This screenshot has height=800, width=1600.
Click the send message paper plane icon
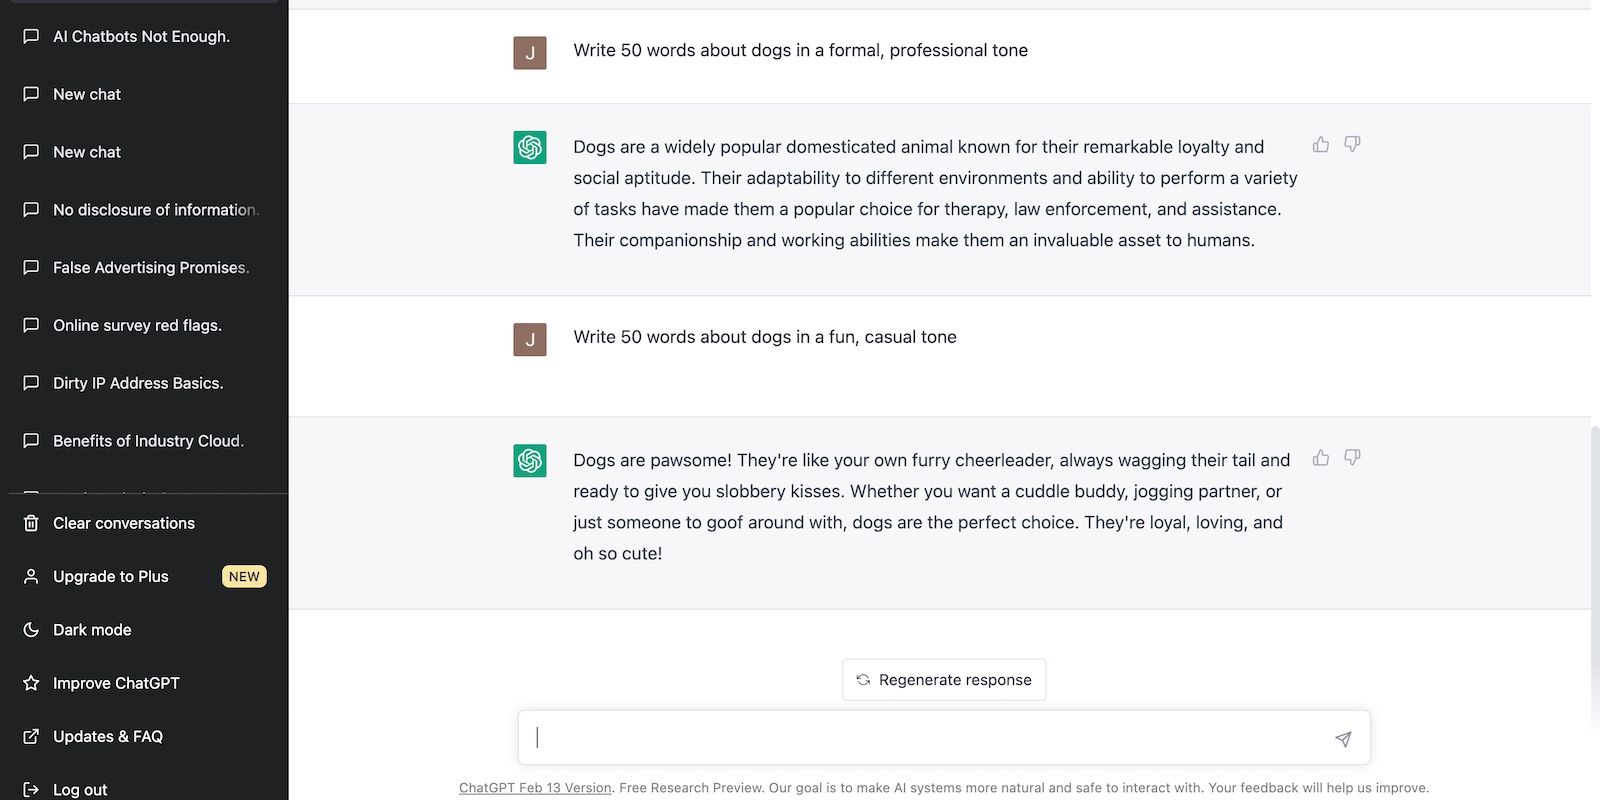(x=1343, y=739)
